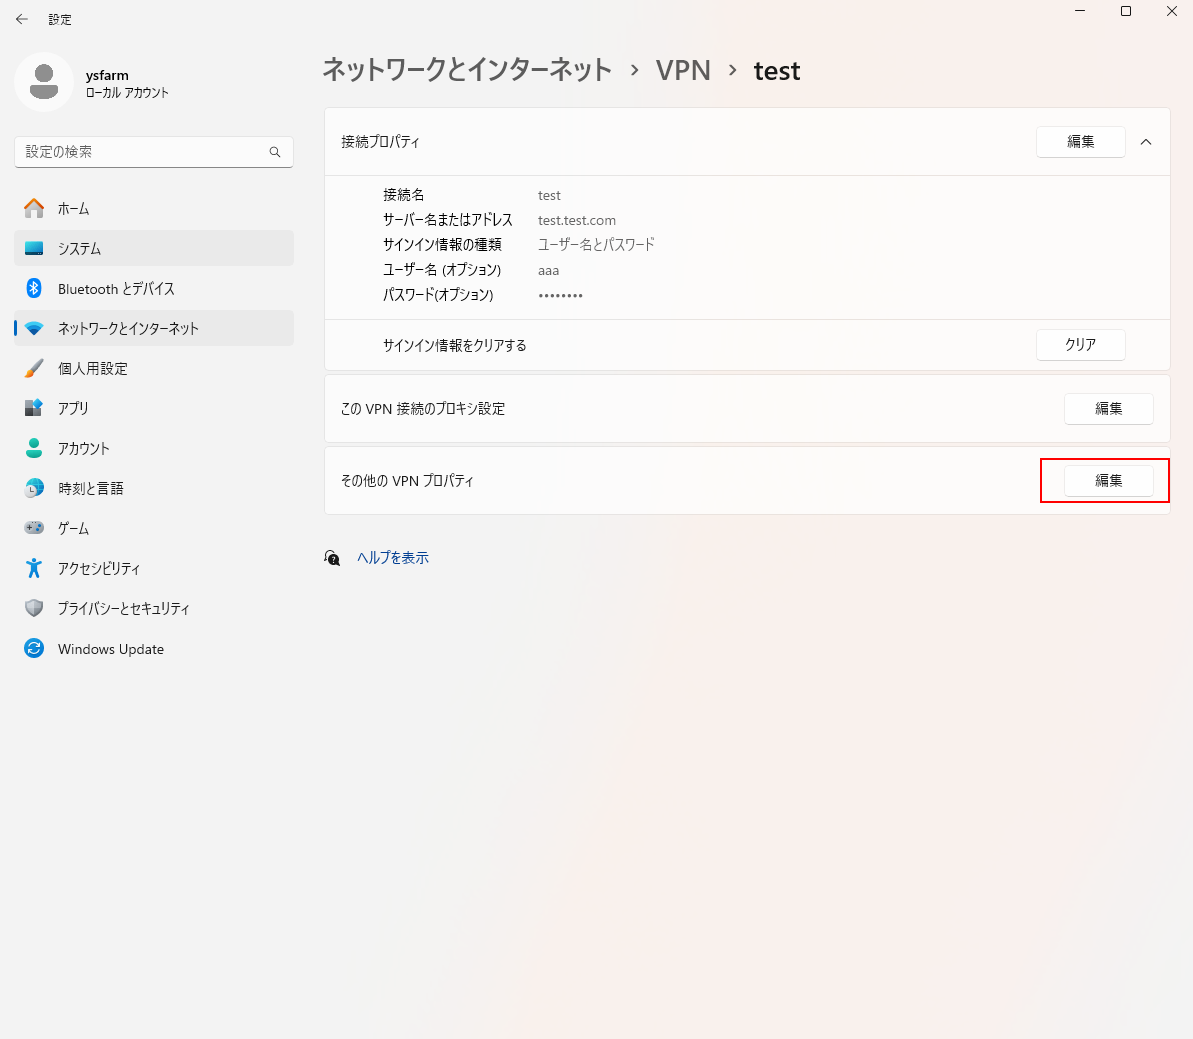The height and width of the screenshot is (1039, 1193).
Task: Select the personalization paintbrush icon
Action: coord(34,368)
